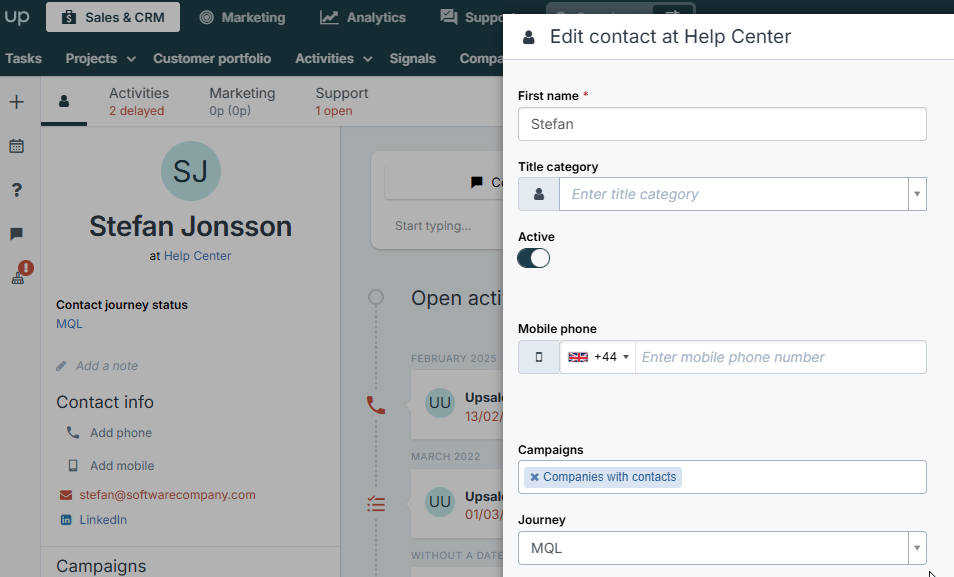Switch to the Activities 2 delayed tab

139,101
